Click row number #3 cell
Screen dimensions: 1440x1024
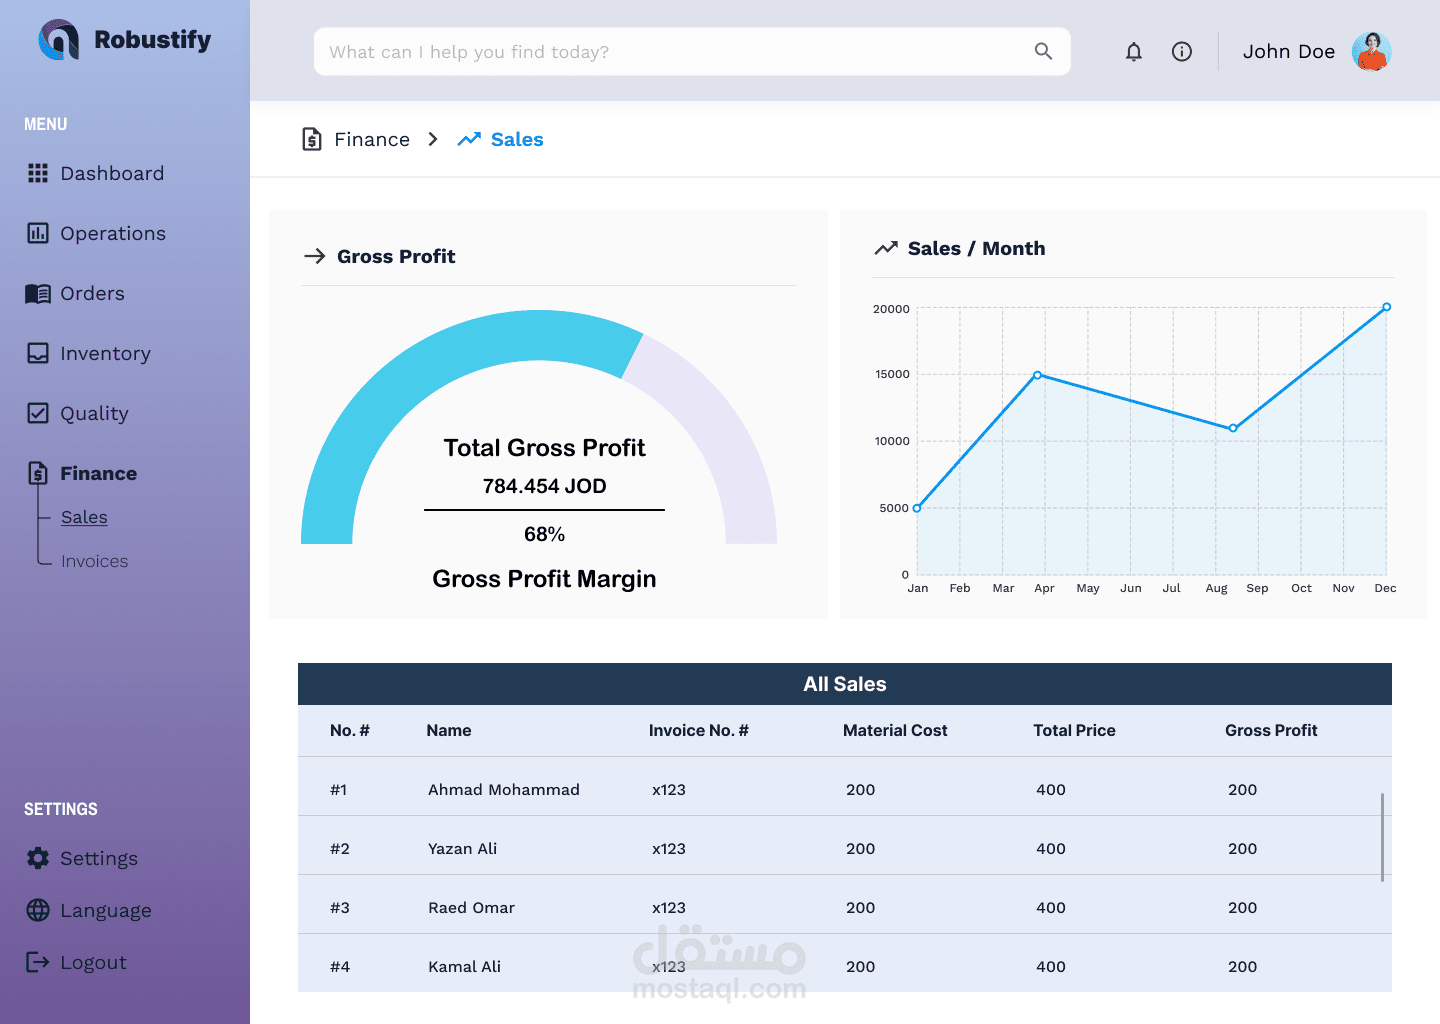point(340,907)
